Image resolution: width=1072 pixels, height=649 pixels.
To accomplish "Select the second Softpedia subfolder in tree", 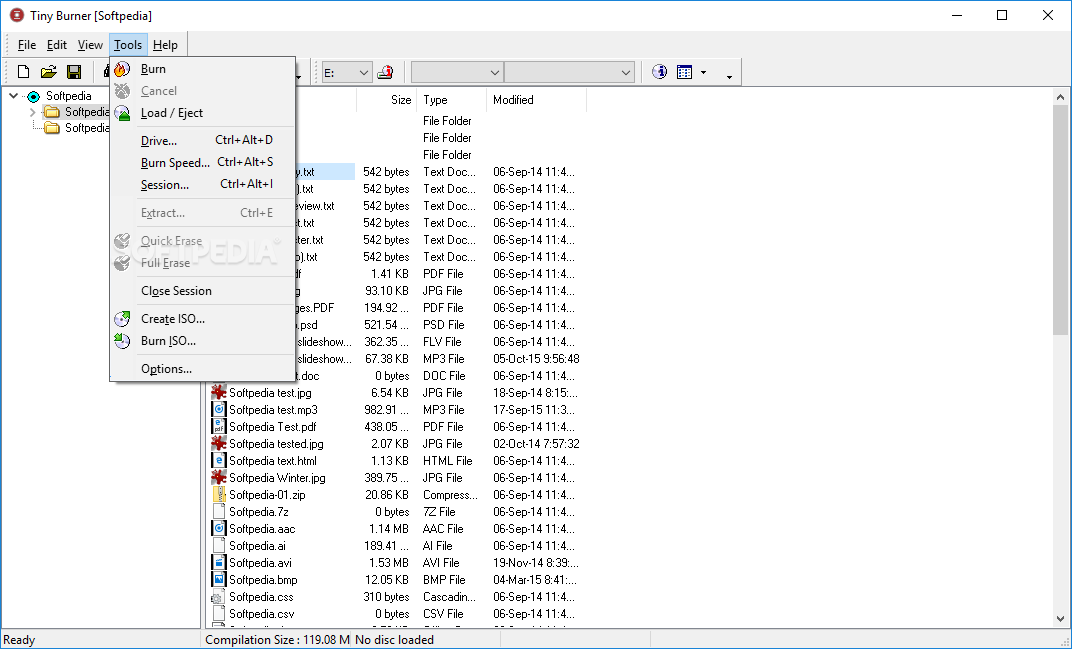I will click(x=87, y=128).
